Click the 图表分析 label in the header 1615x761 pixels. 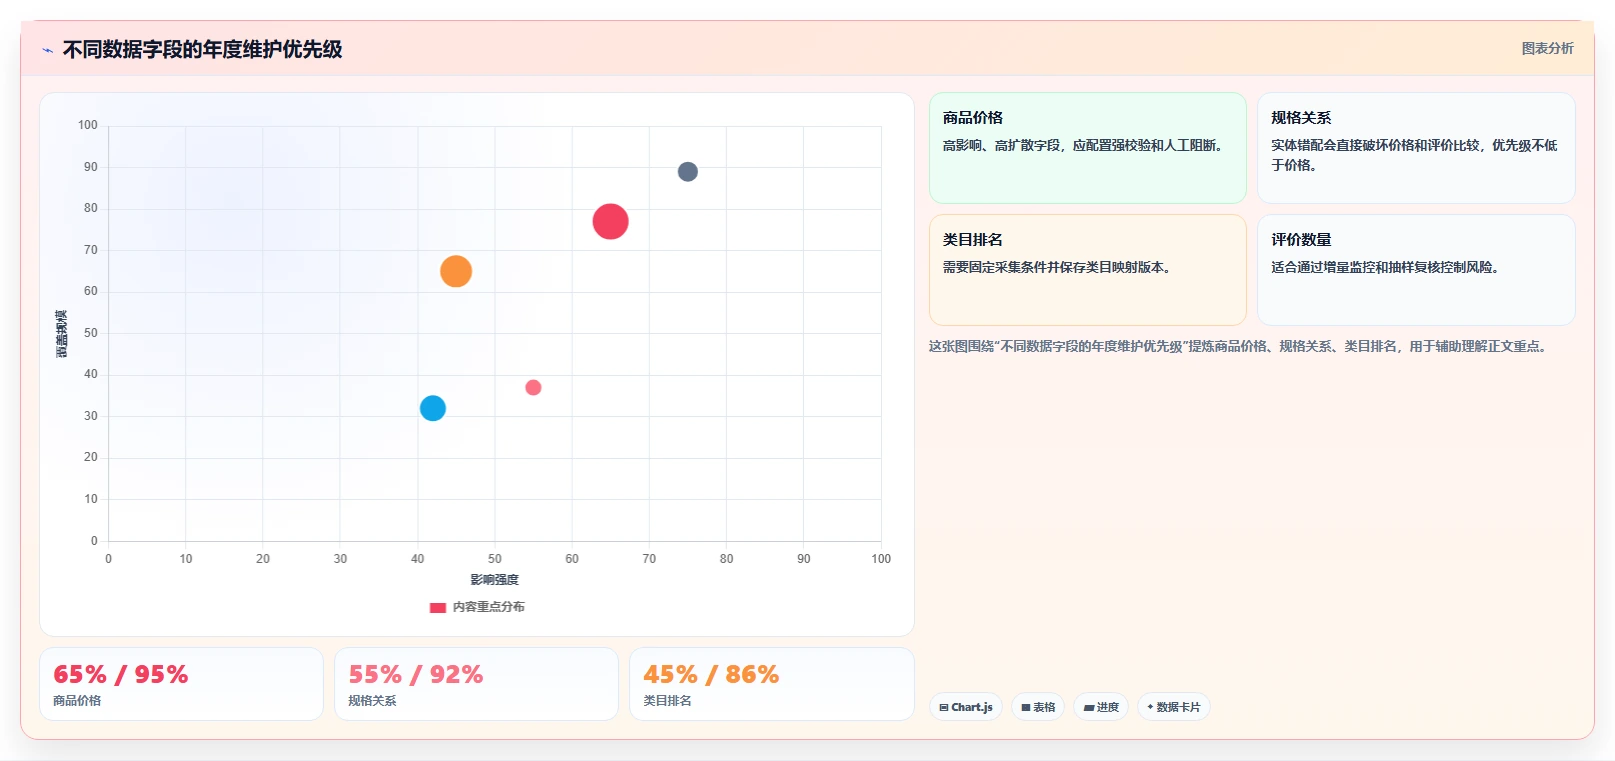(x=1547, y=48)
